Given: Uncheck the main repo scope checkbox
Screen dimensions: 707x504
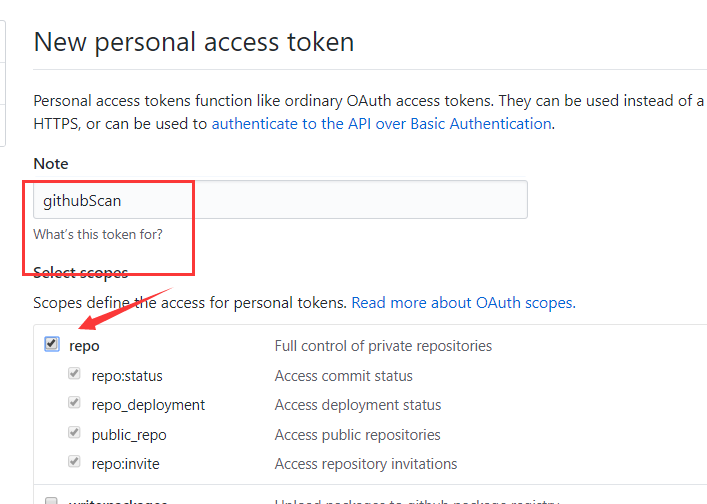Looking at the screenshot, I should pyautogui.click(x=52, y=345).
